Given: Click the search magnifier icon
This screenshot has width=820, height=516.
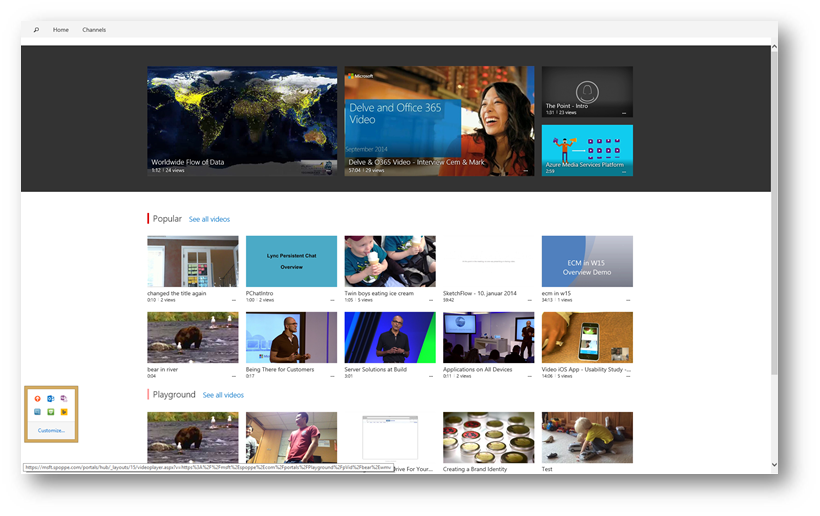Looking at the screenshot, I should coord(36,30).
